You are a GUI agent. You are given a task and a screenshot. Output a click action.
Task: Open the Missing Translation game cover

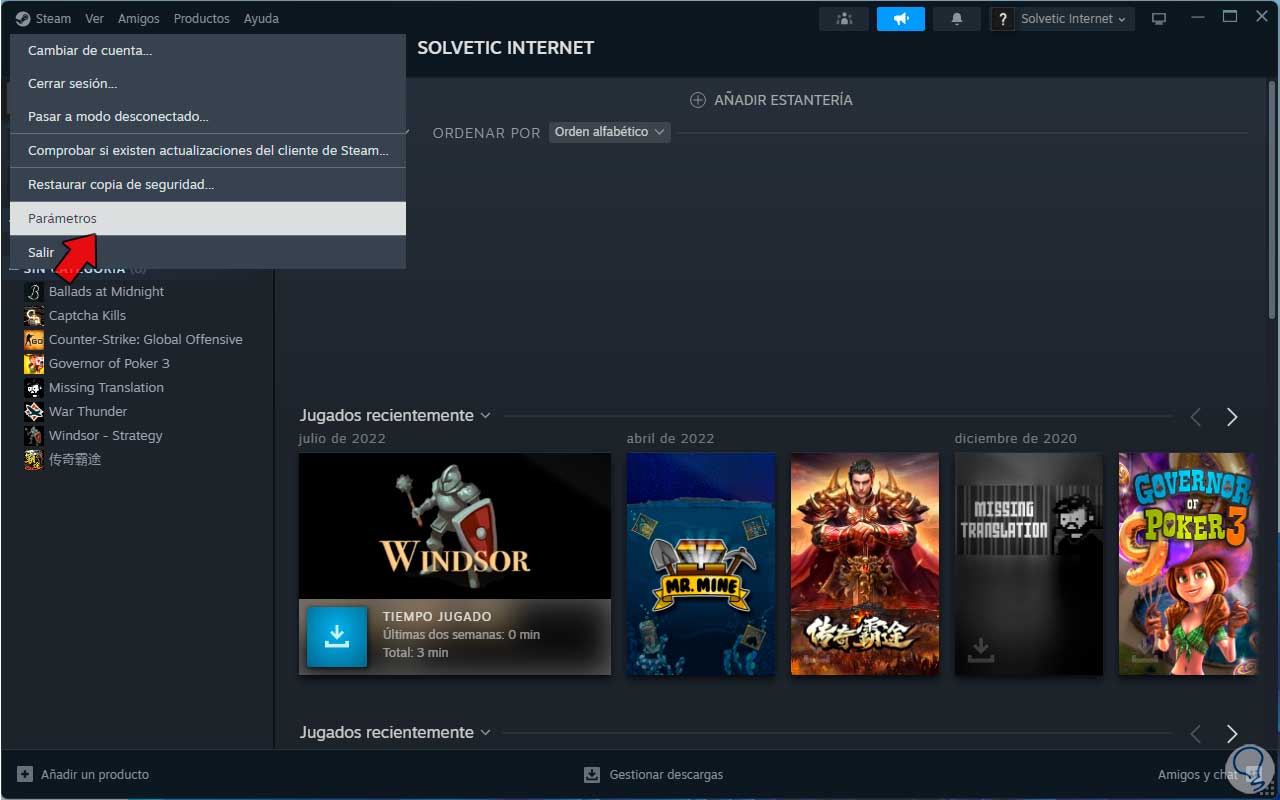coord(1029,564)
